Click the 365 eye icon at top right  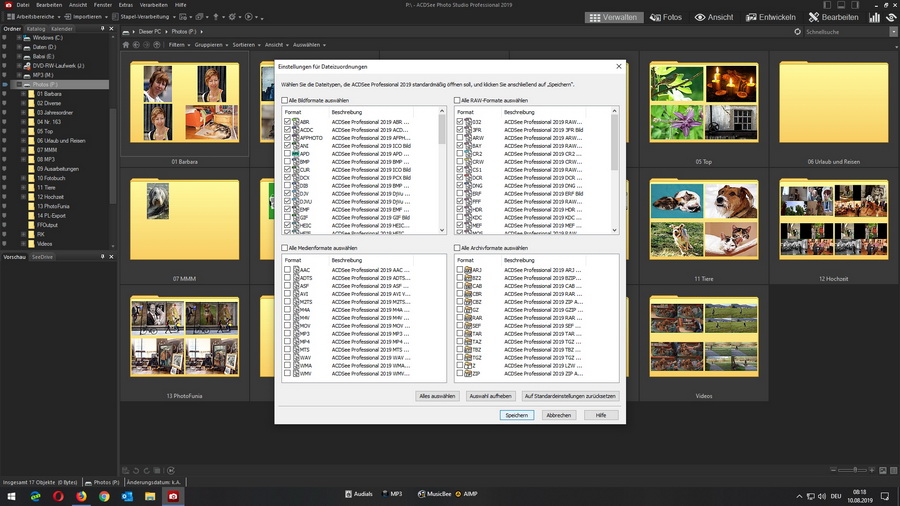pyautogui.click(x=889, y=17)
